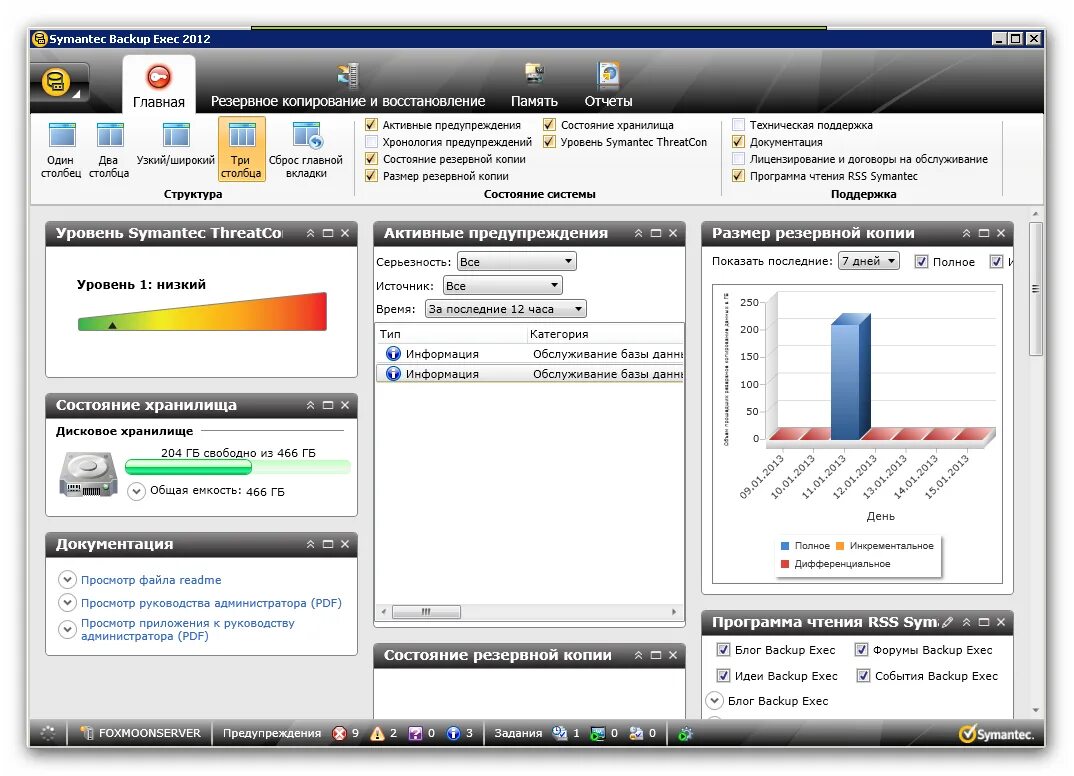Image resolution: width=1074 pixels, height=776 pixels.
Task: Close the Документация panel
Action: (345, 544)
